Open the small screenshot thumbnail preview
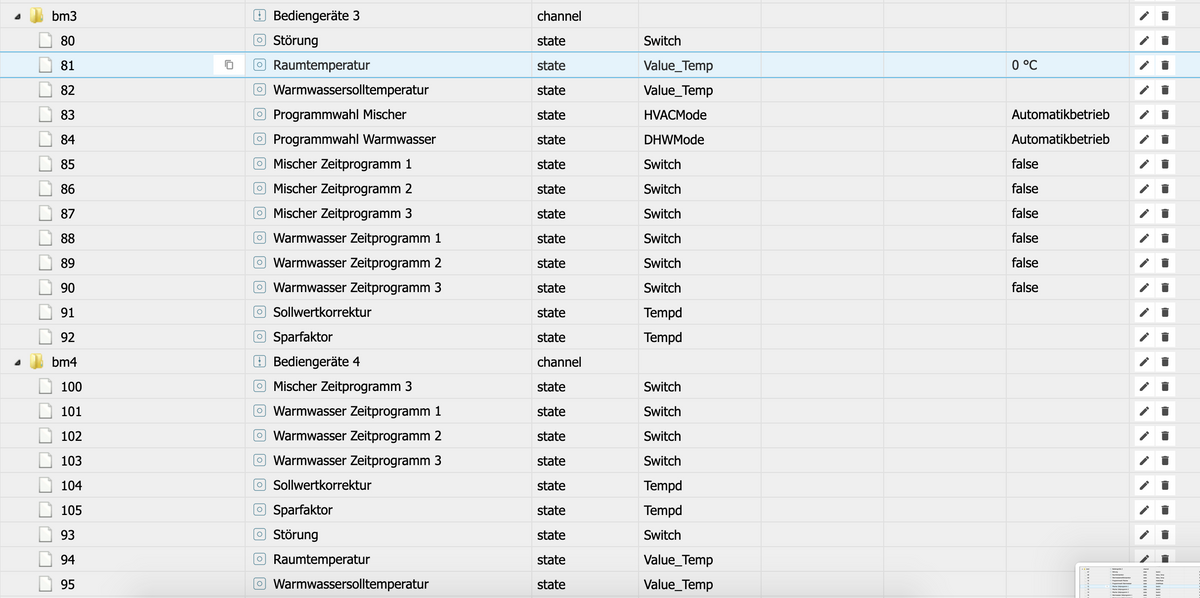Image resolution: width=1200 pixels, height=598 pixels. click(x=1137, y=580)
